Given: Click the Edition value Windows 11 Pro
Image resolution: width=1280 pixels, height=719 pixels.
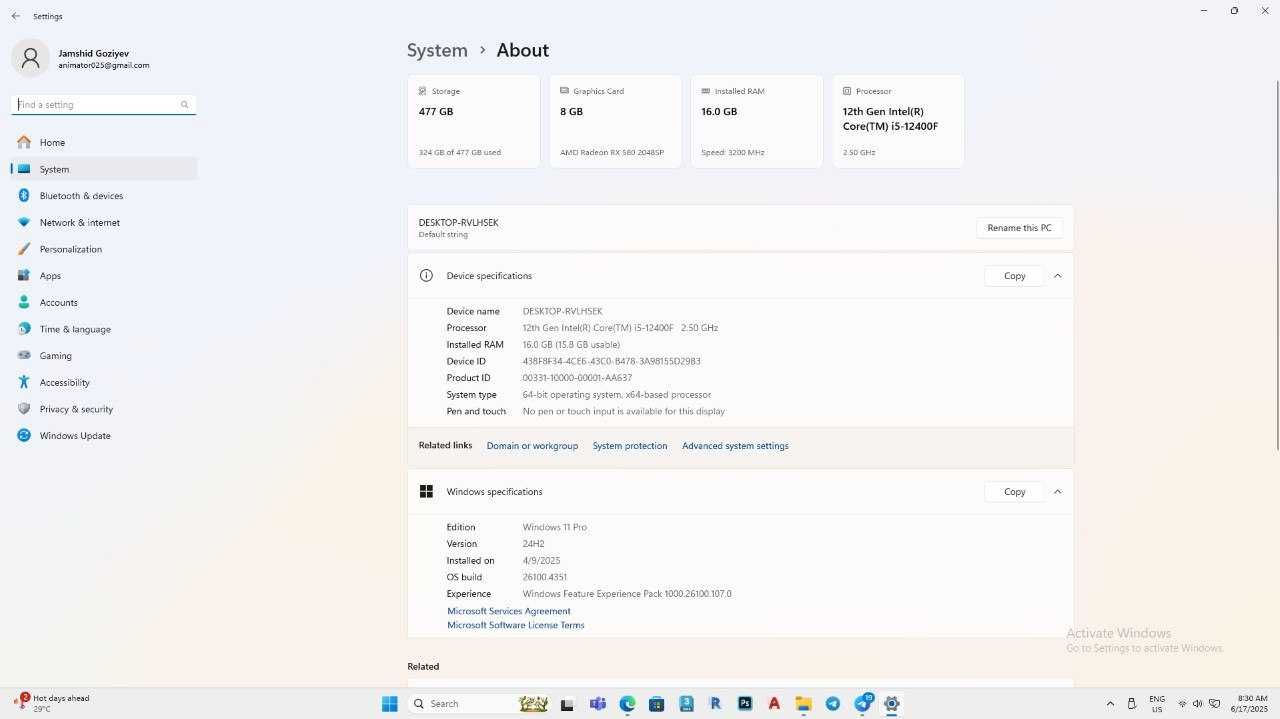Looking at the screenshot, I should pos(554,527).
